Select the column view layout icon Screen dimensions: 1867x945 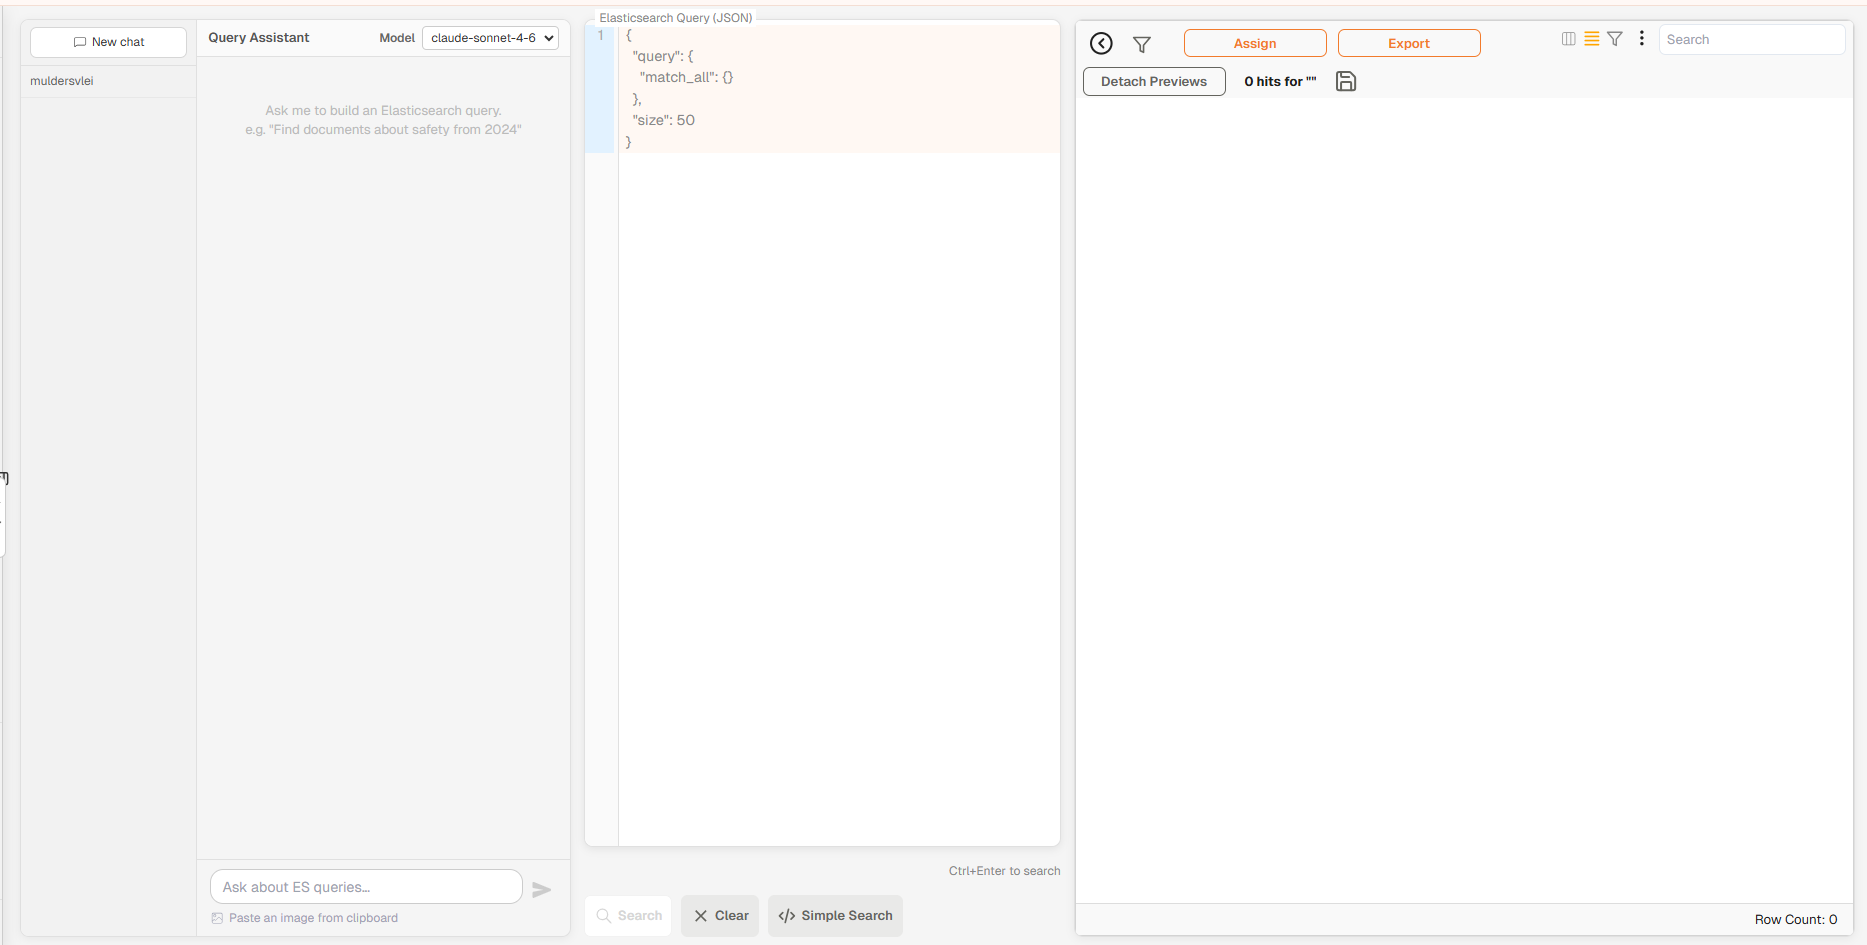1568,38
